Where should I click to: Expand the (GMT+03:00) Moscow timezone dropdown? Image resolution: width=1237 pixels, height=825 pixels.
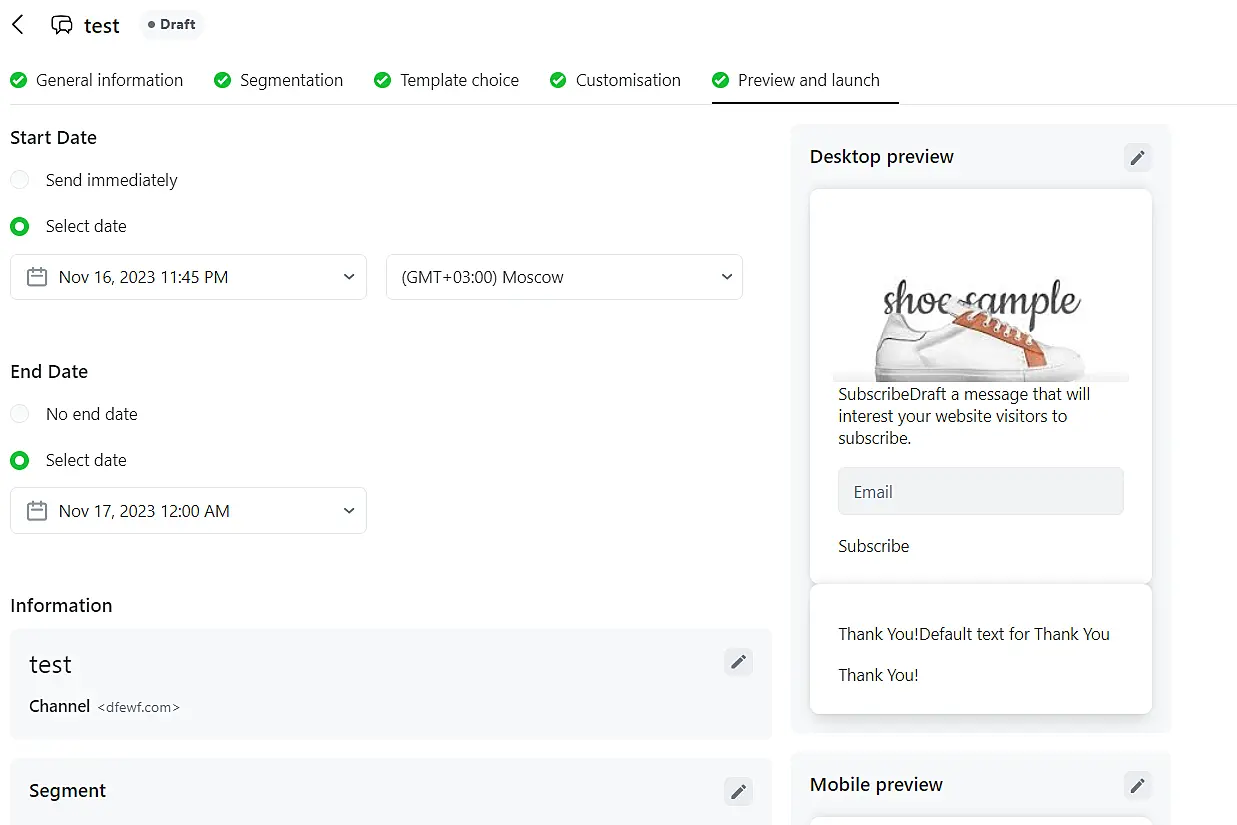point(564,277)
